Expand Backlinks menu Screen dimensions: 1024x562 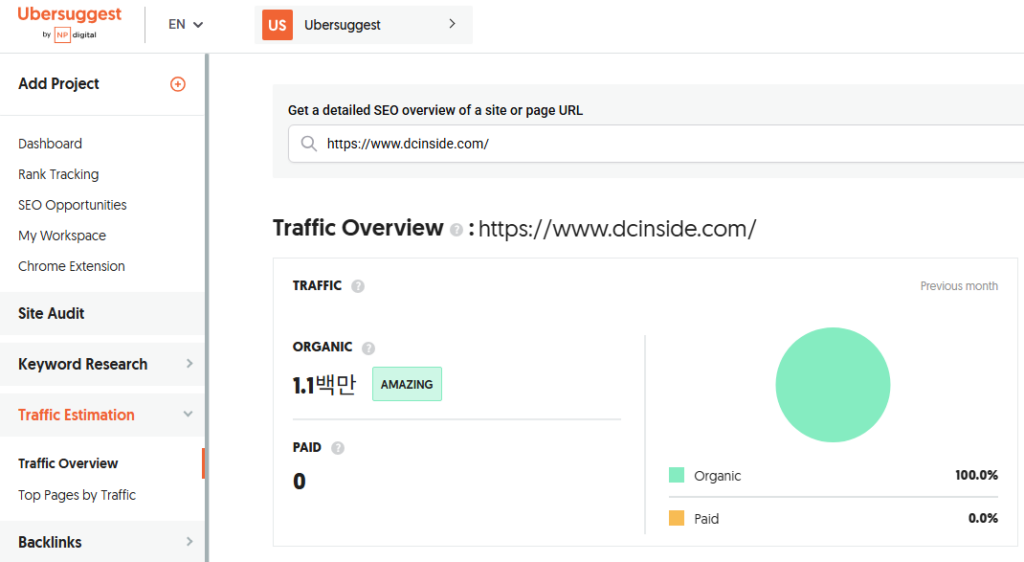(103, 542)
